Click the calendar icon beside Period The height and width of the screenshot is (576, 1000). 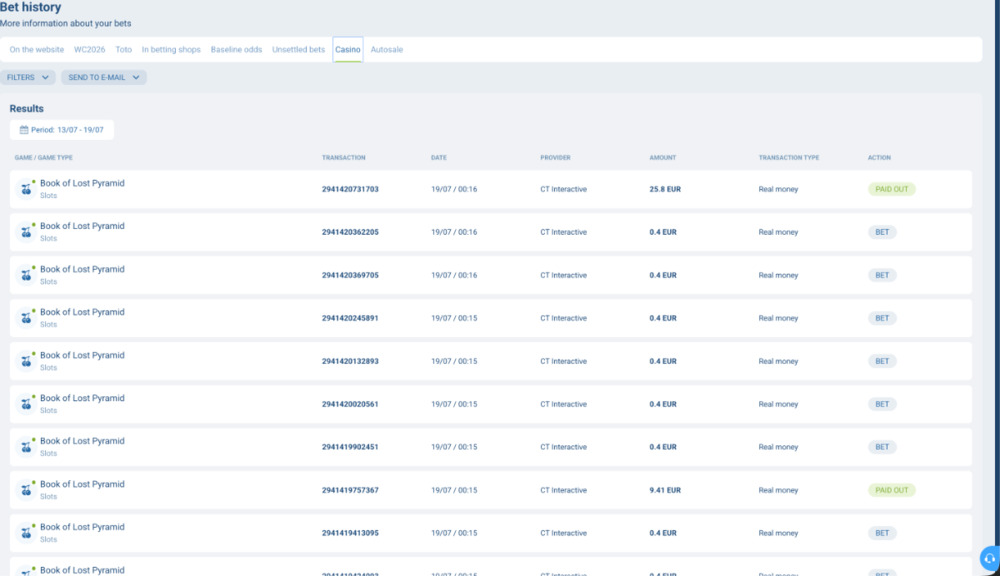click(24, 129)
